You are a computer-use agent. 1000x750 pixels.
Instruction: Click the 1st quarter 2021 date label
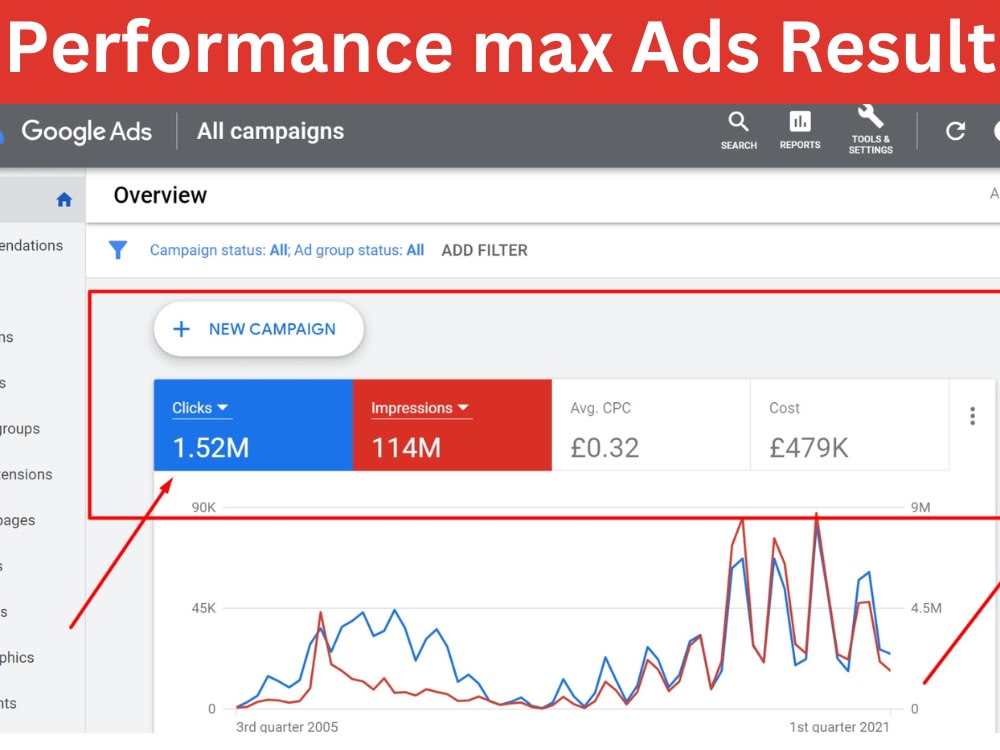tap(839, 727)
